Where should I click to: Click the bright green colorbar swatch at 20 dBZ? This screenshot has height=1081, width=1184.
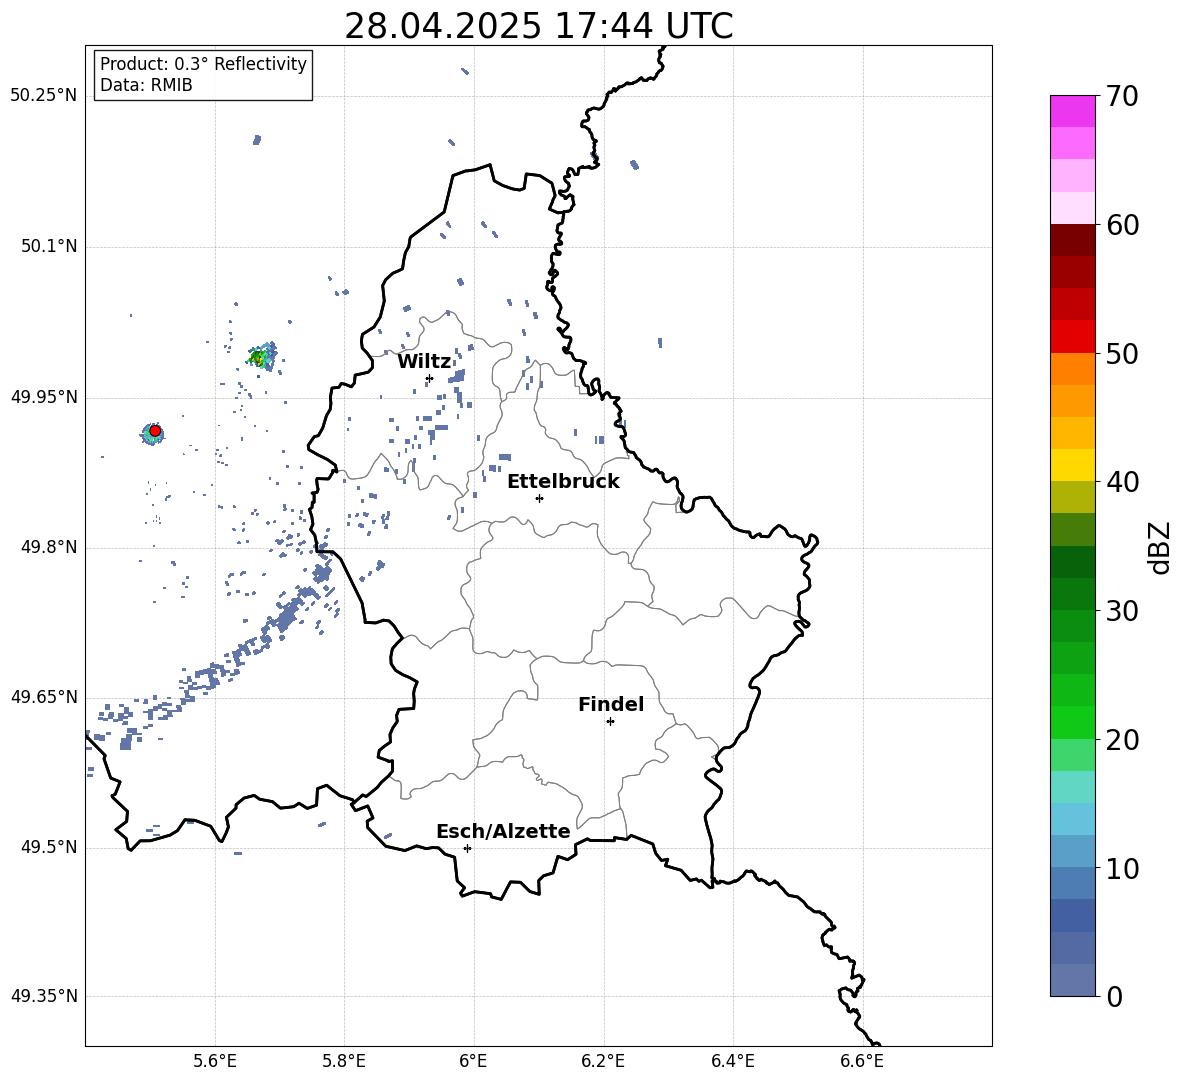(1072, 722)
